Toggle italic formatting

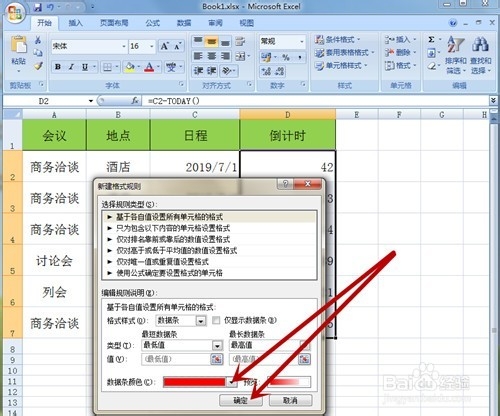(x=71, y=67)
